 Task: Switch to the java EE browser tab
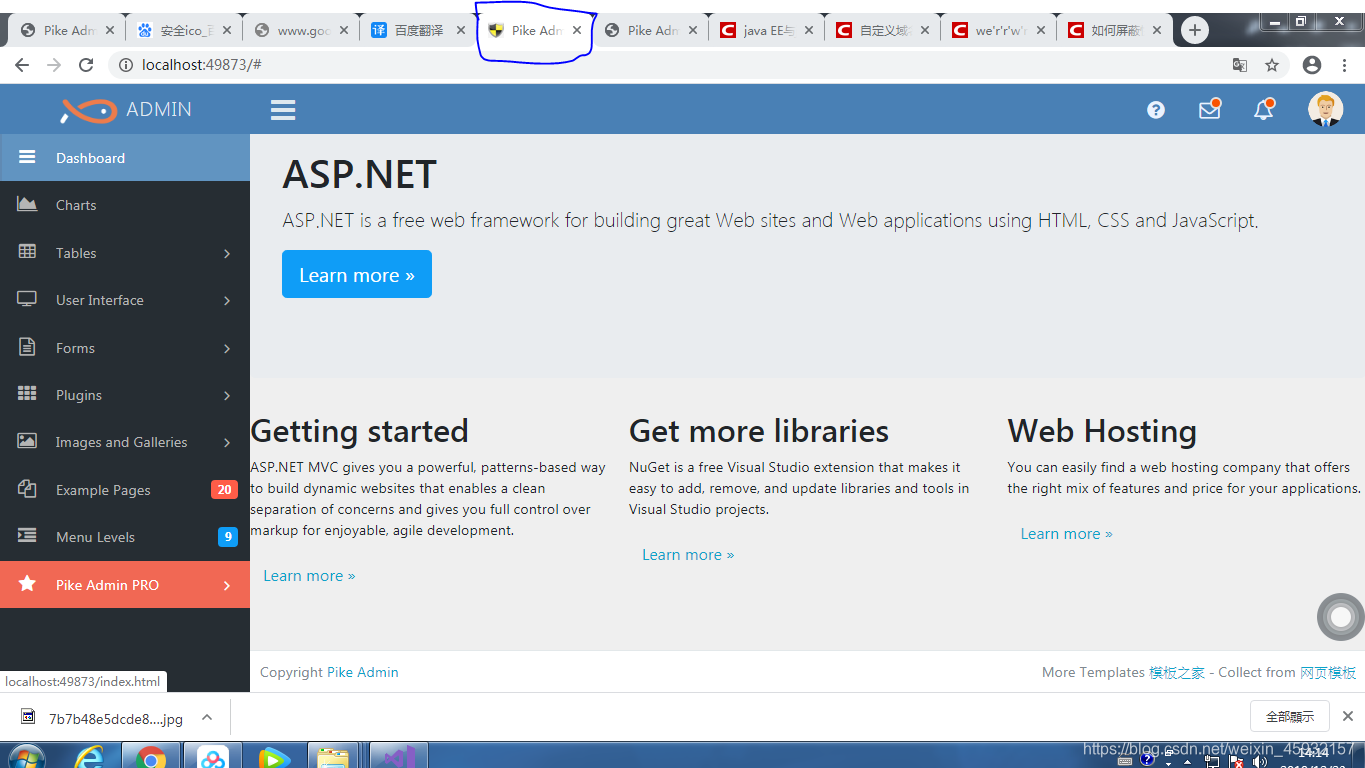[767, 30]
